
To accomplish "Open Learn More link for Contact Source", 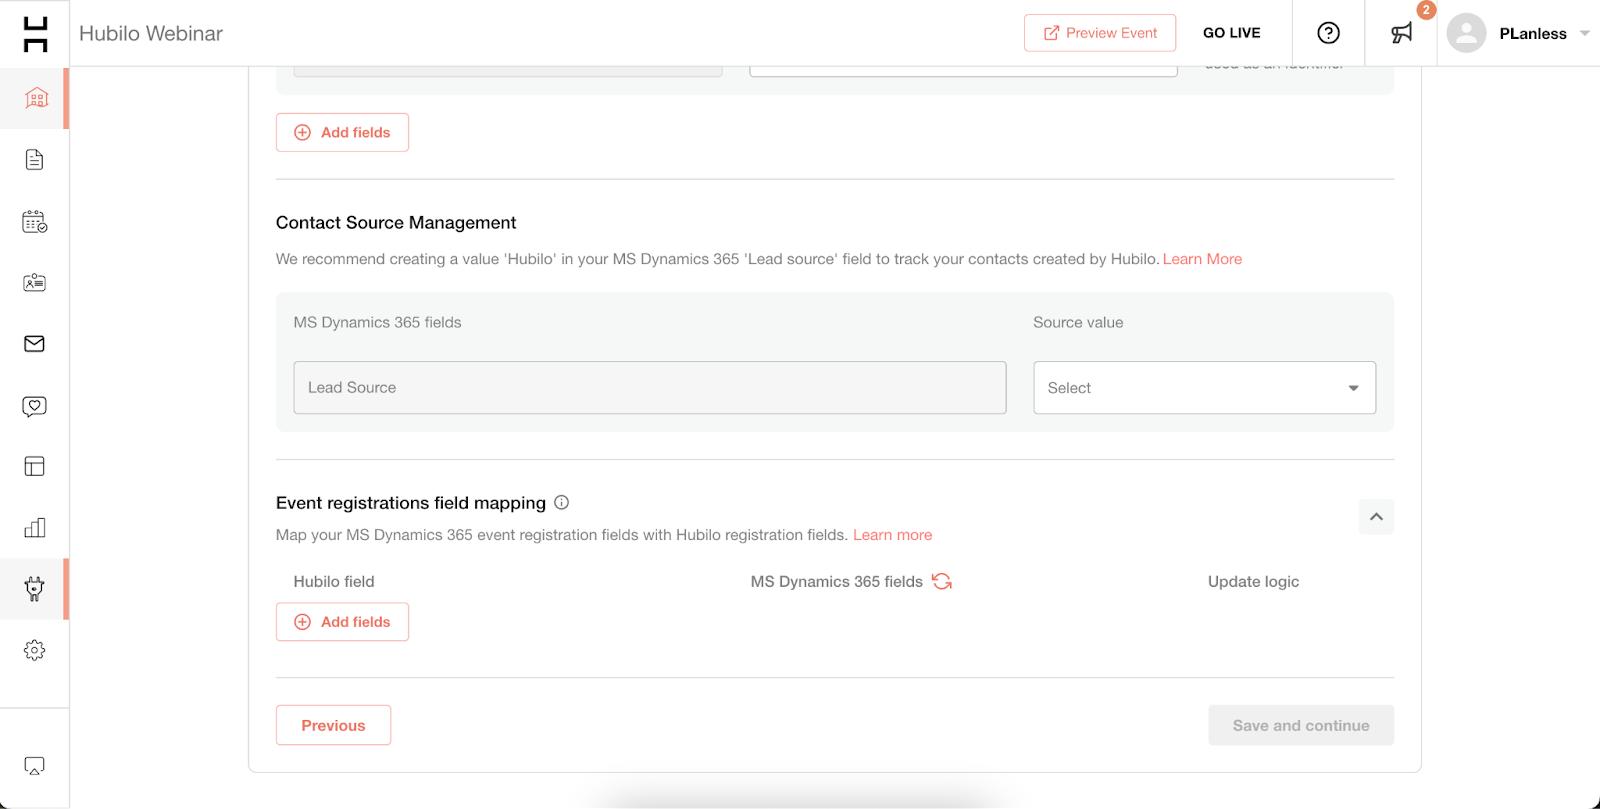I will 1202,259.
